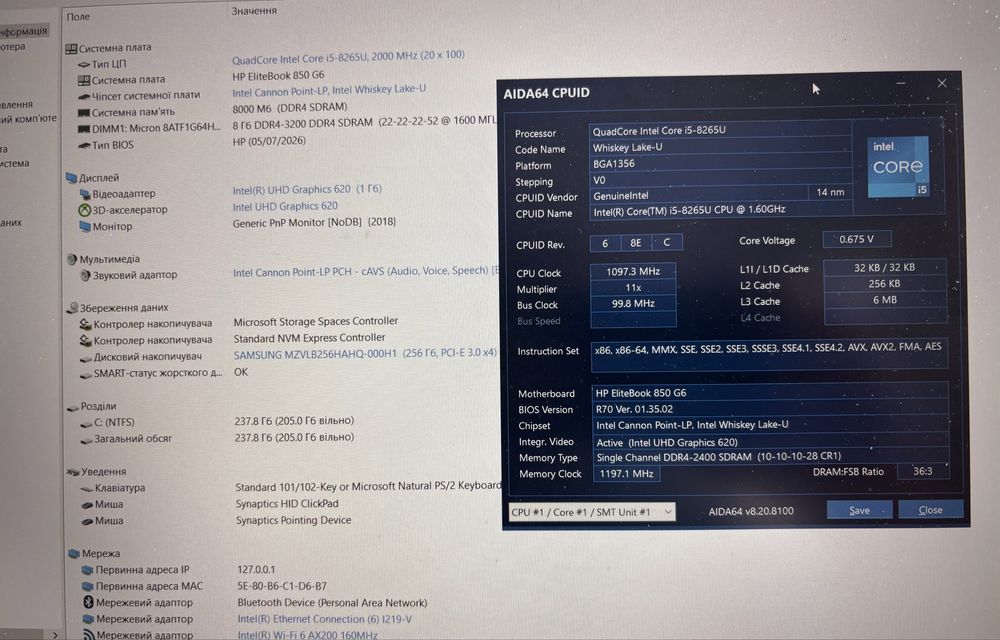Open Intel Cannon Point-LP chipset link
This screenshot has width=1000, height=640.
coord(329,91)
